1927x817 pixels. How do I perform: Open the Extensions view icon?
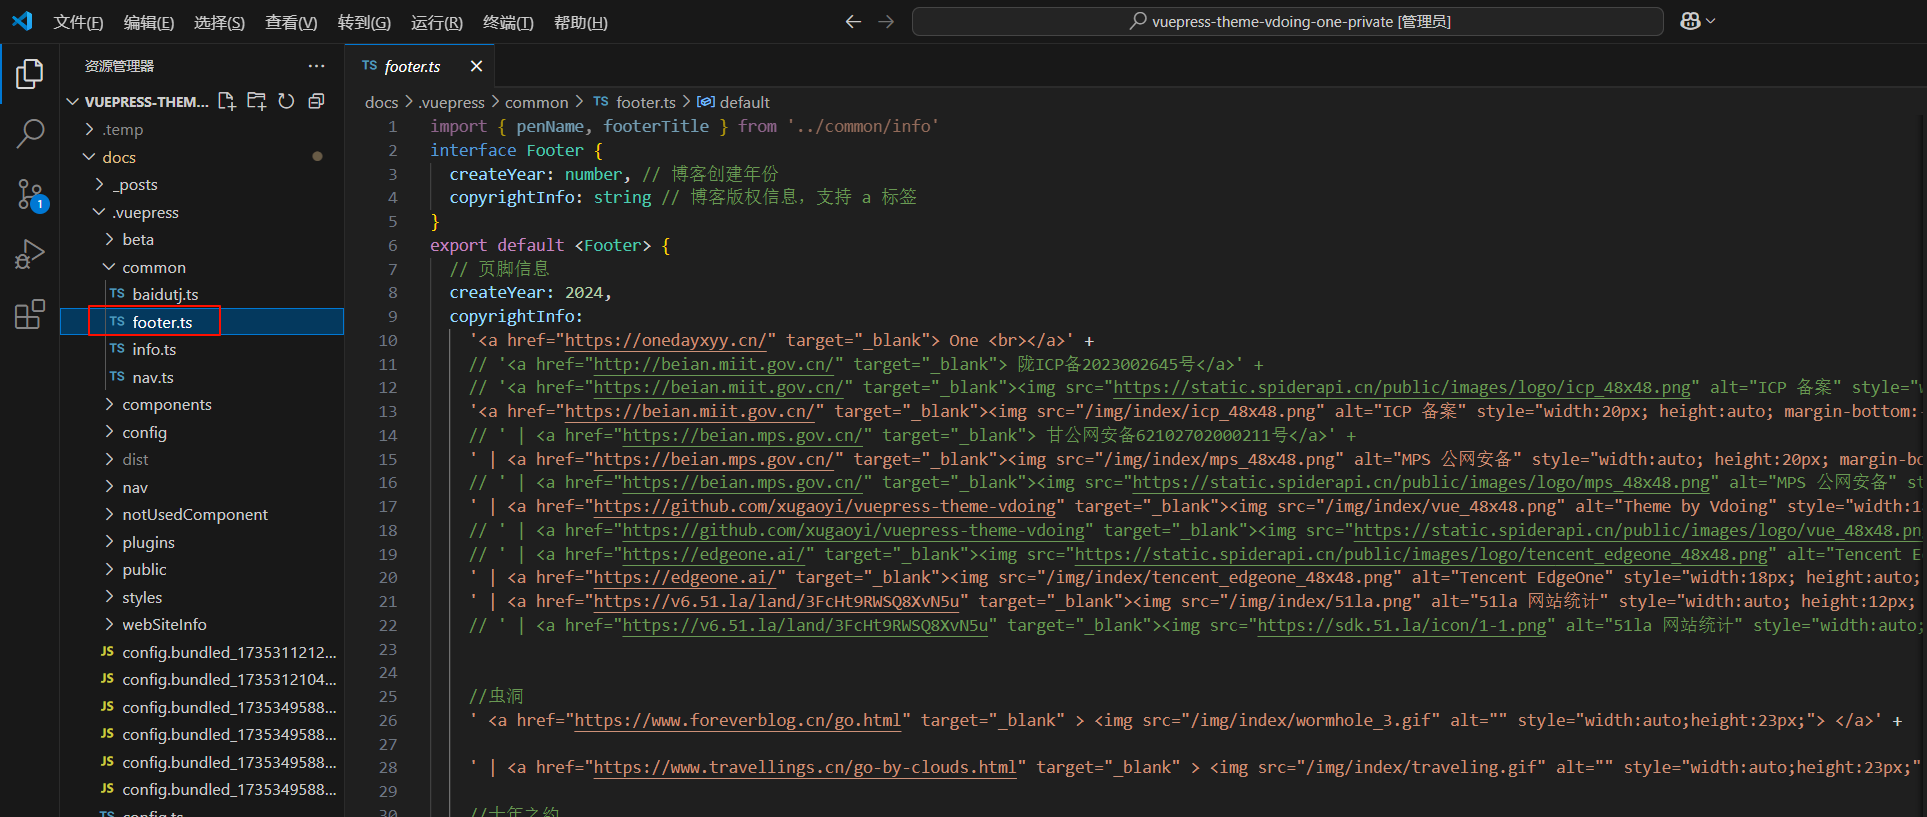pos(30,314)
